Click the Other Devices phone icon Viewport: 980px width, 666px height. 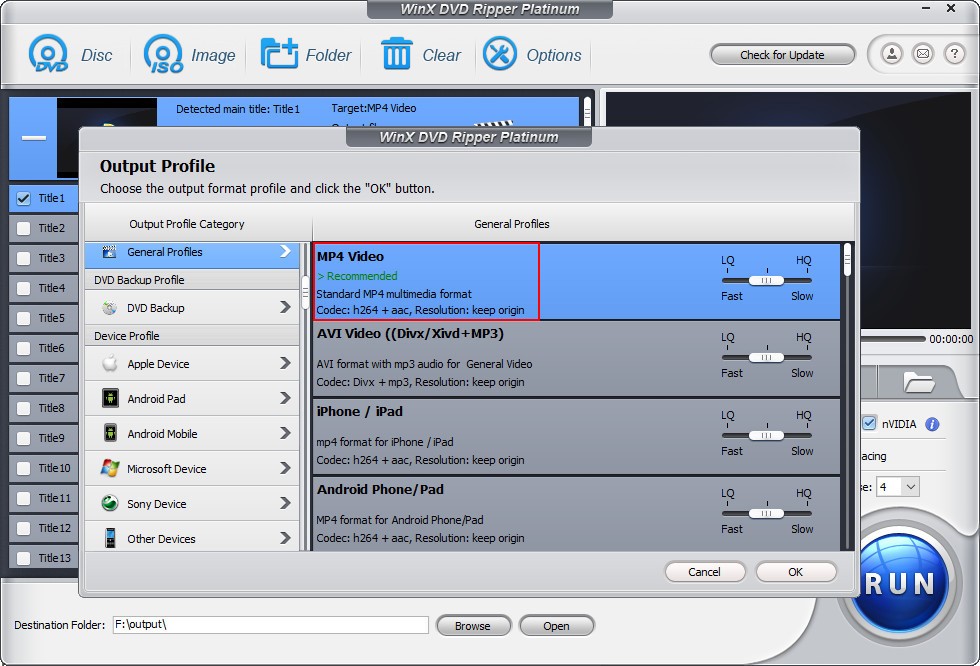point(110,538)
